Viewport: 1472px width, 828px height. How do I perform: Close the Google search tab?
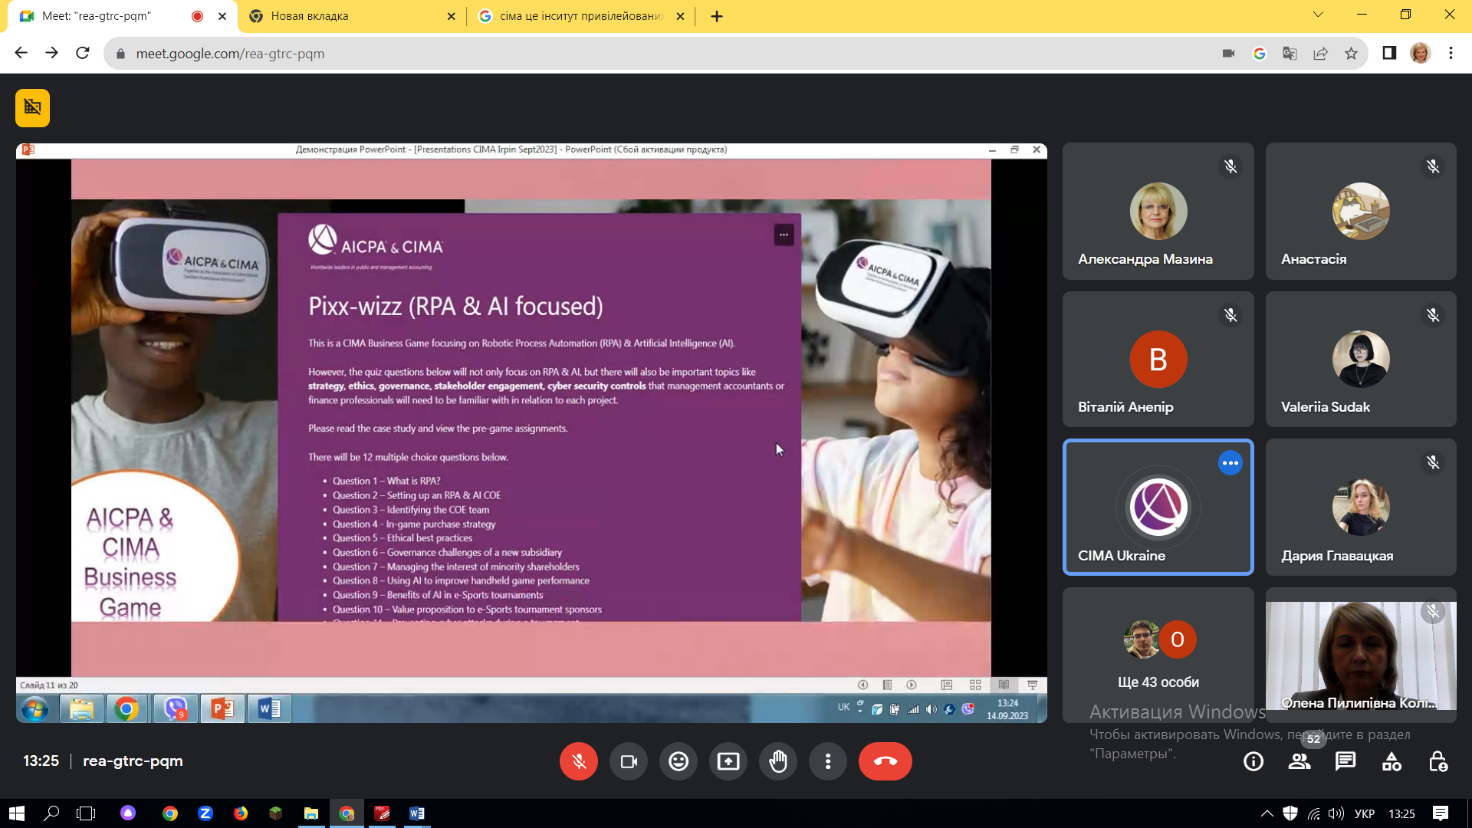click(x=680, y=16)
